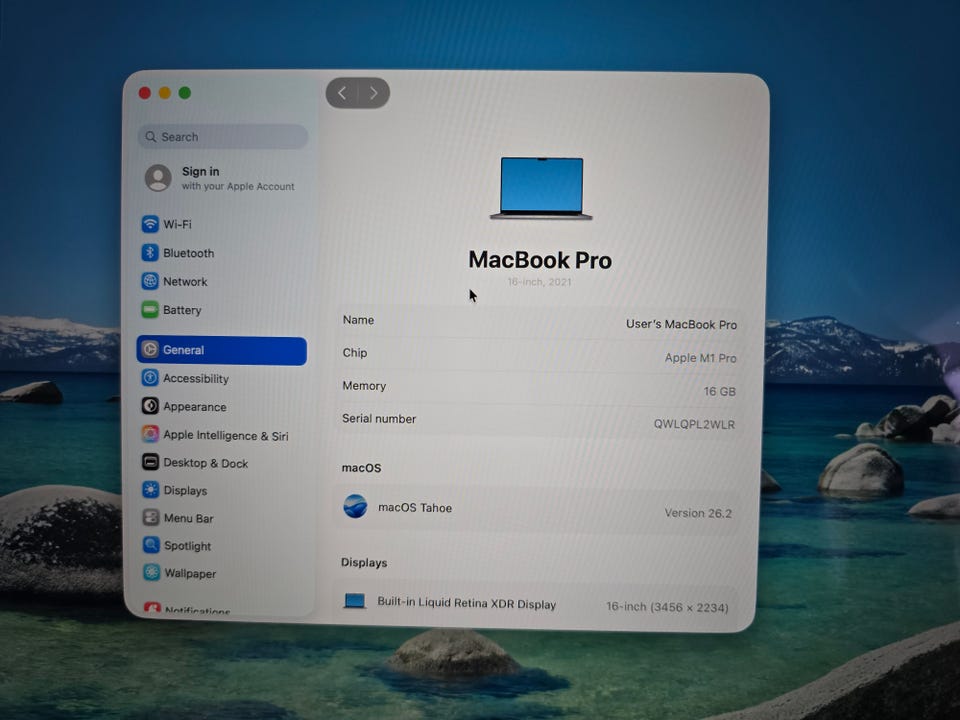Image resolution: width=960 pixels, height=720 pixels.
Task: Focus the Search field
Action: [x=223, y=137]
